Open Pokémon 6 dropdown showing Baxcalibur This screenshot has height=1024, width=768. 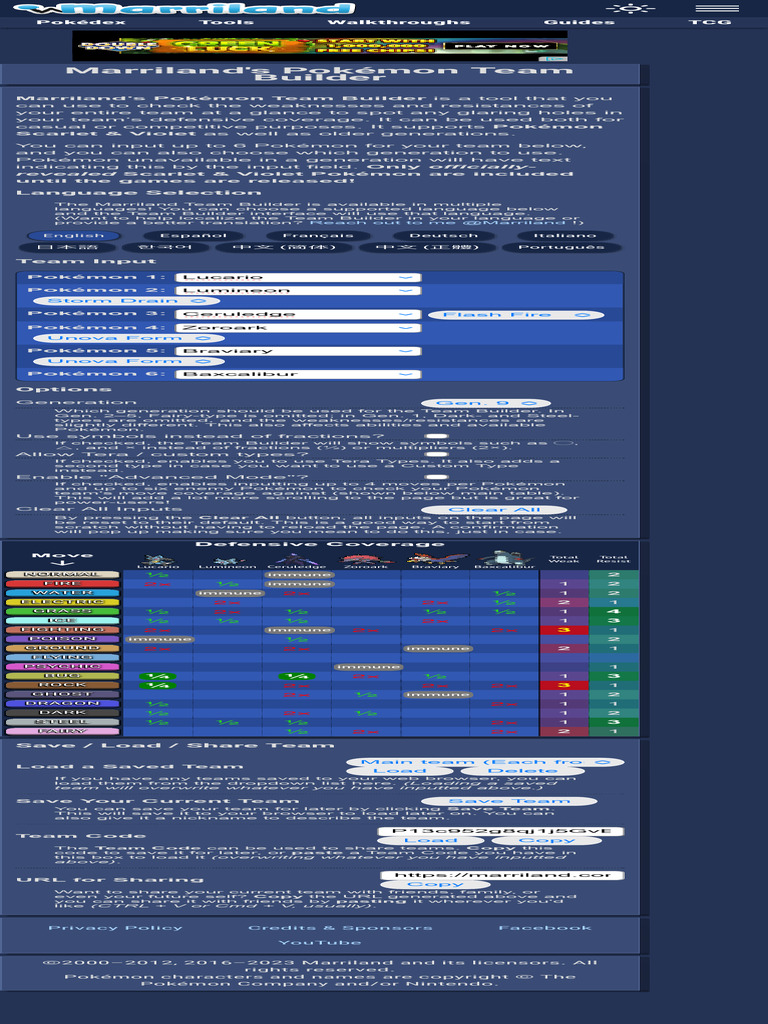298,374
